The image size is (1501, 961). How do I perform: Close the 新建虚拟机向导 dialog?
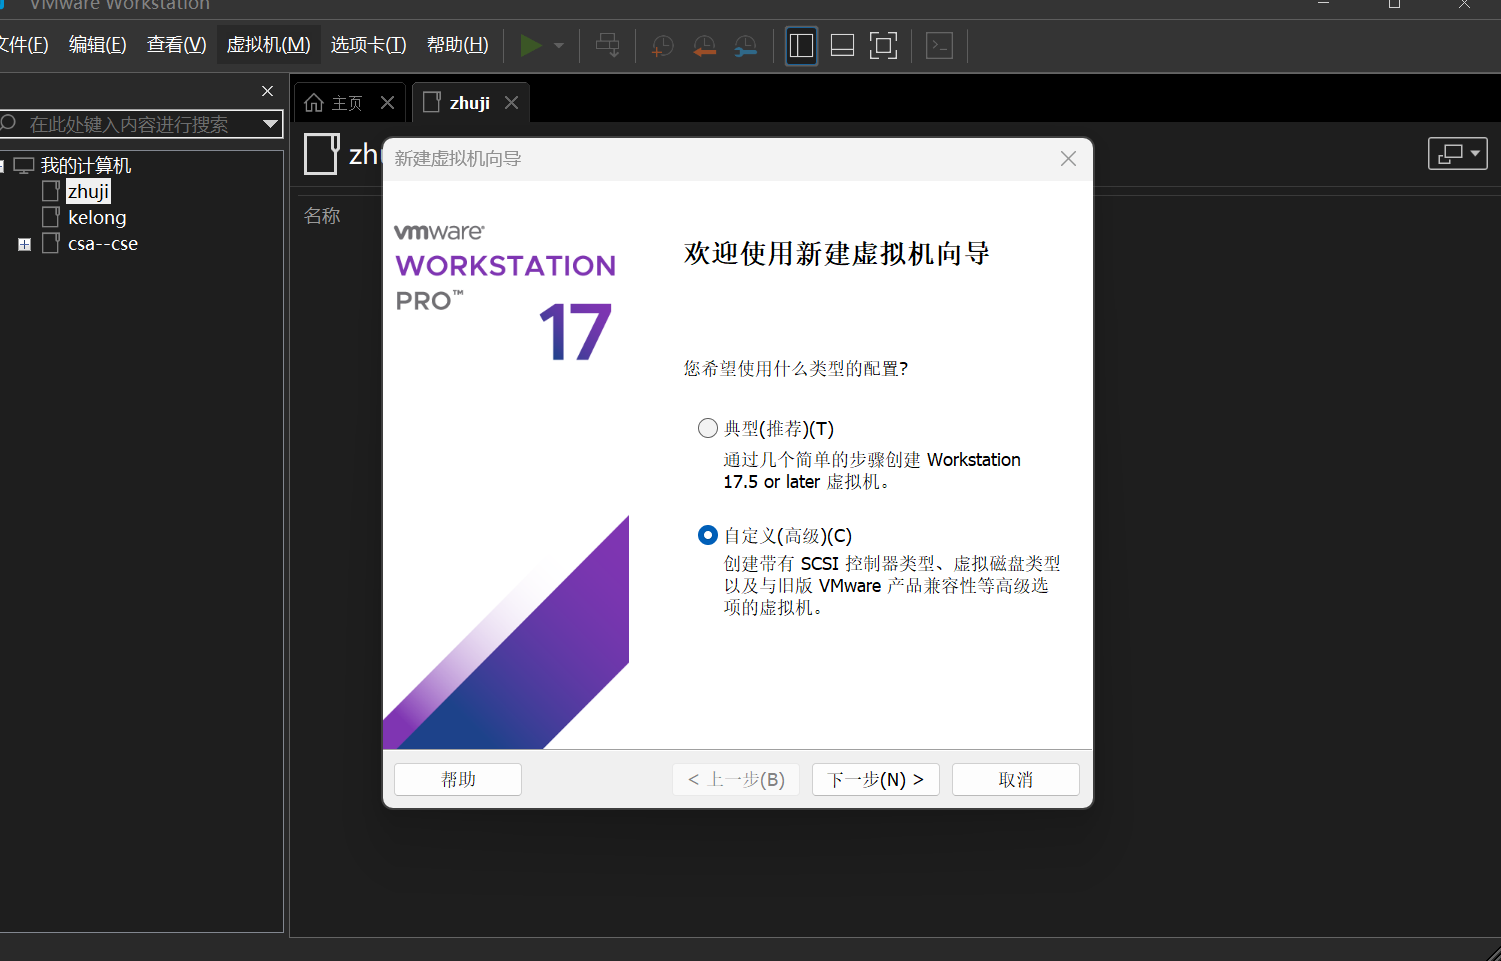(x=1068, y=159)
